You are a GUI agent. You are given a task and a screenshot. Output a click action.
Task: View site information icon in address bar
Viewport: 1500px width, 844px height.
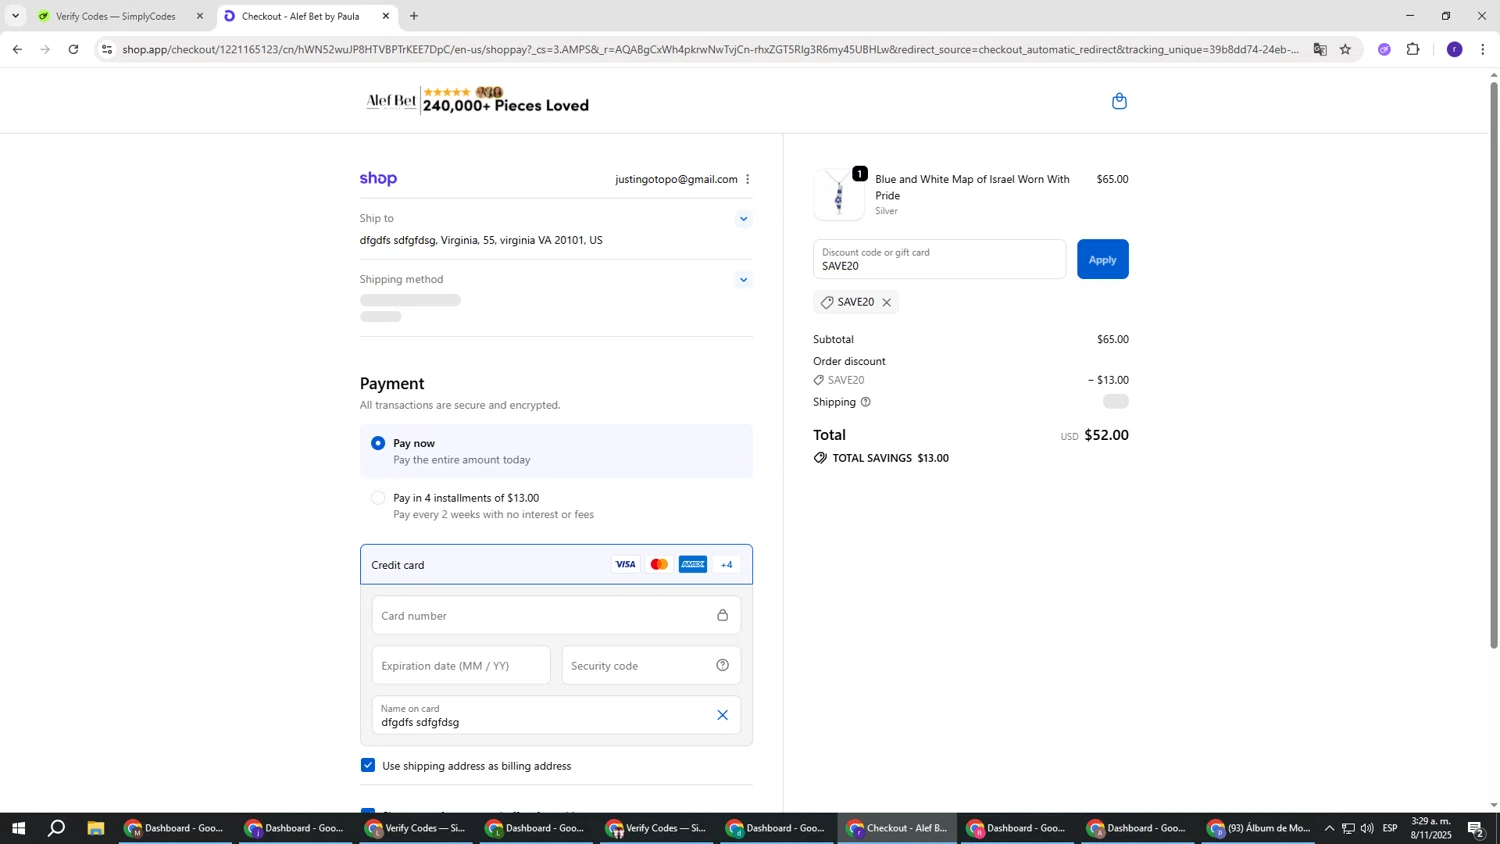107,49
